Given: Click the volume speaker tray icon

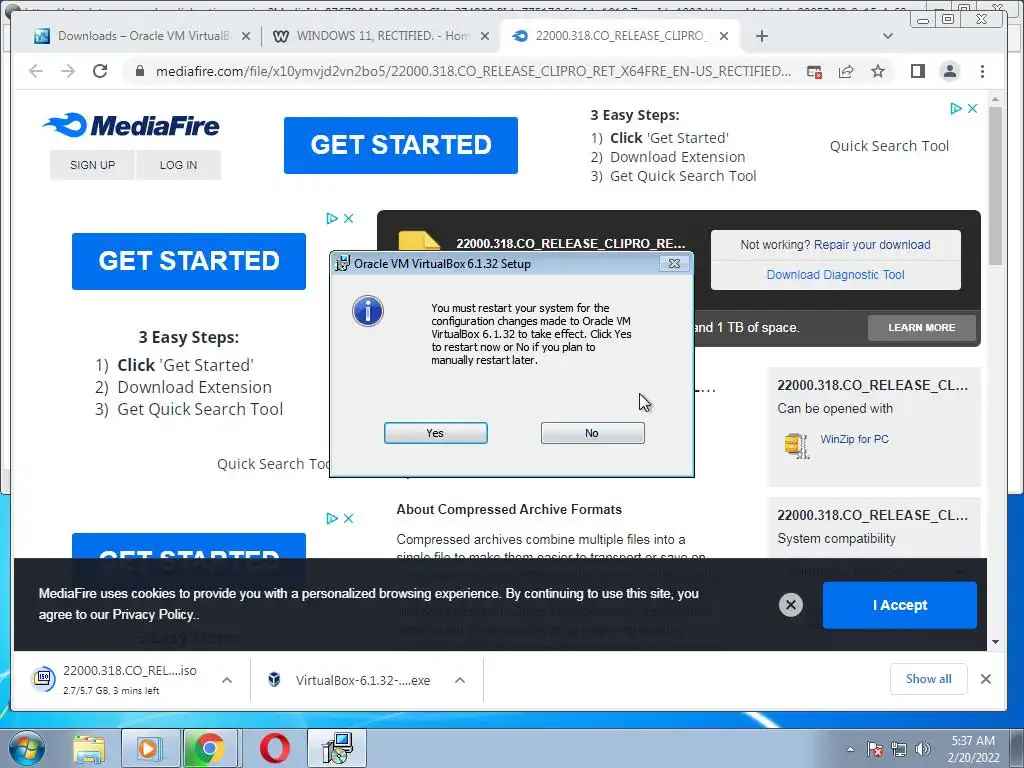Looking at the screenshot, I should (922, 749).
